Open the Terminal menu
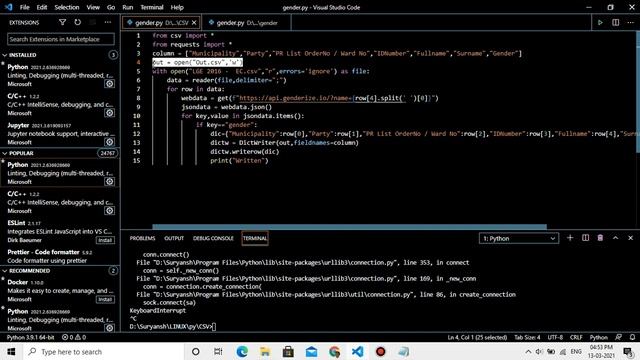The image size is (640, 360). (x=152, y=7)
